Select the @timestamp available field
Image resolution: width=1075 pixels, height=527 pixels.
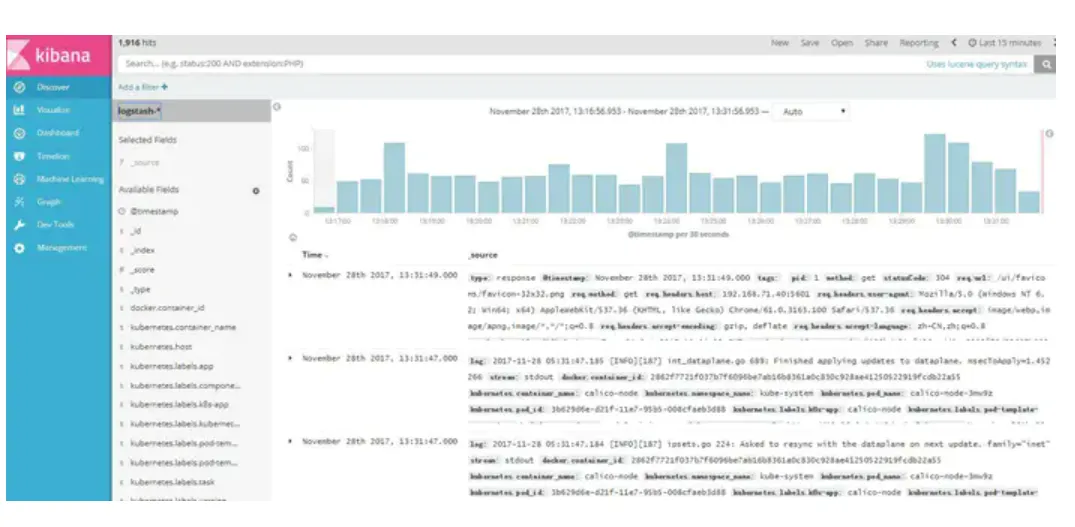tap(154, 212)
